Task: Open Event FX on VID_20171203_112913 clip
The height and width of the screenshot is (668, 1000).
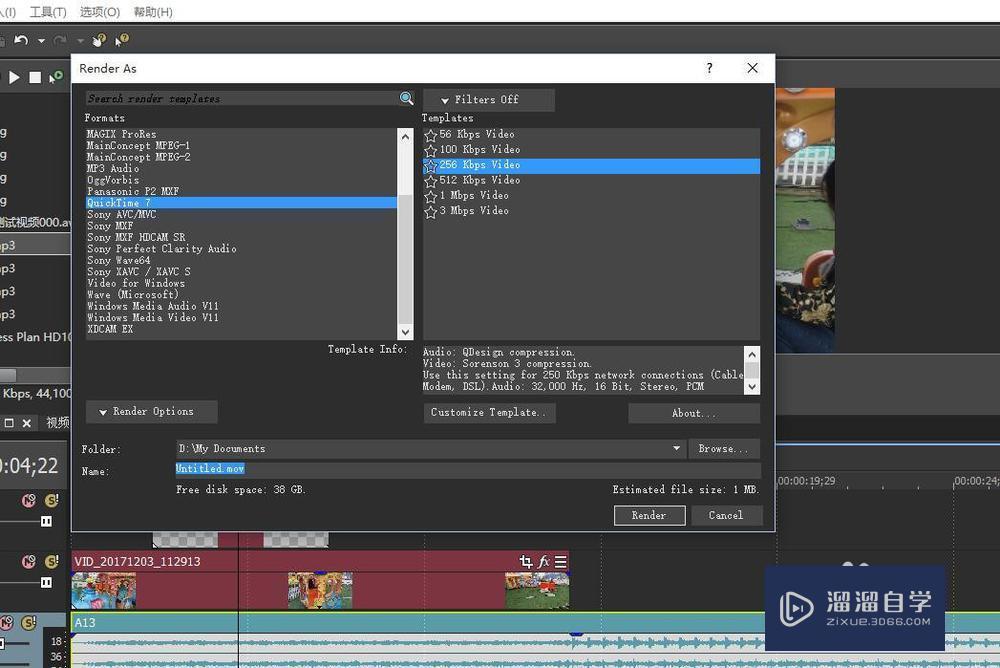Action: [x=543, y=561]
